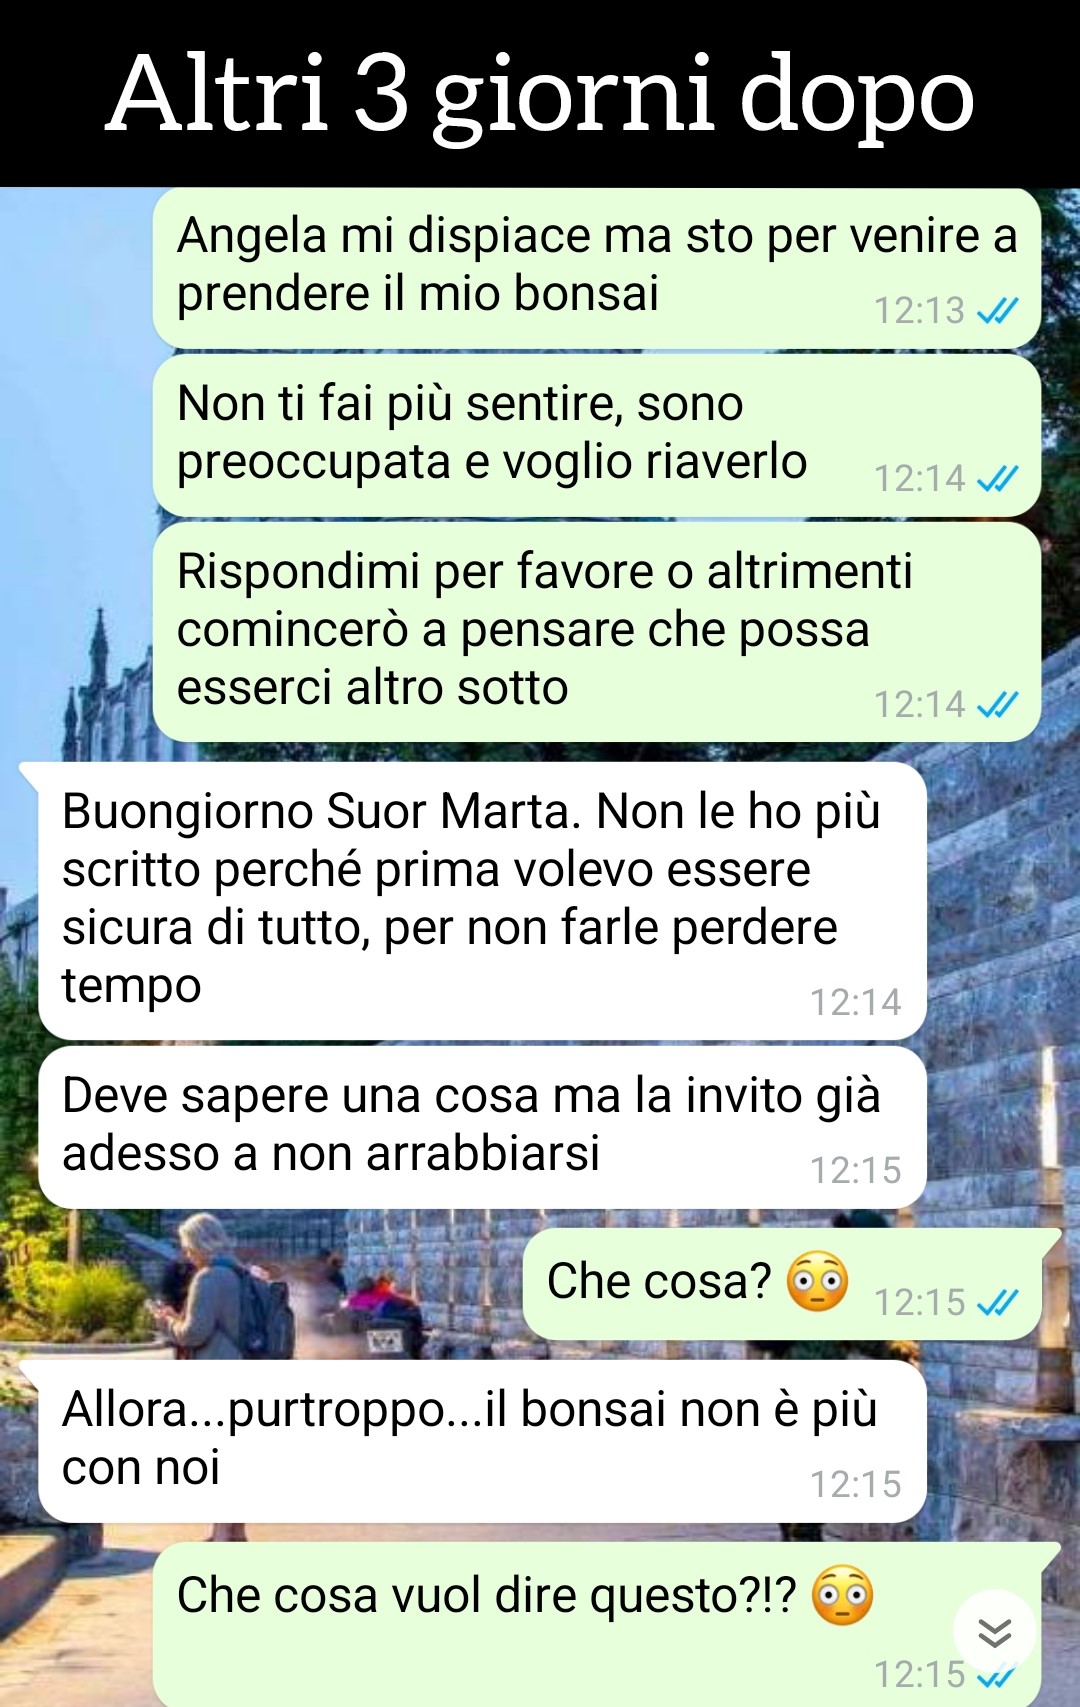Select message 'Che cosa vuol dire questo?!?'
Viewport: 1080px width, 1707px height.
[597, 1624]
